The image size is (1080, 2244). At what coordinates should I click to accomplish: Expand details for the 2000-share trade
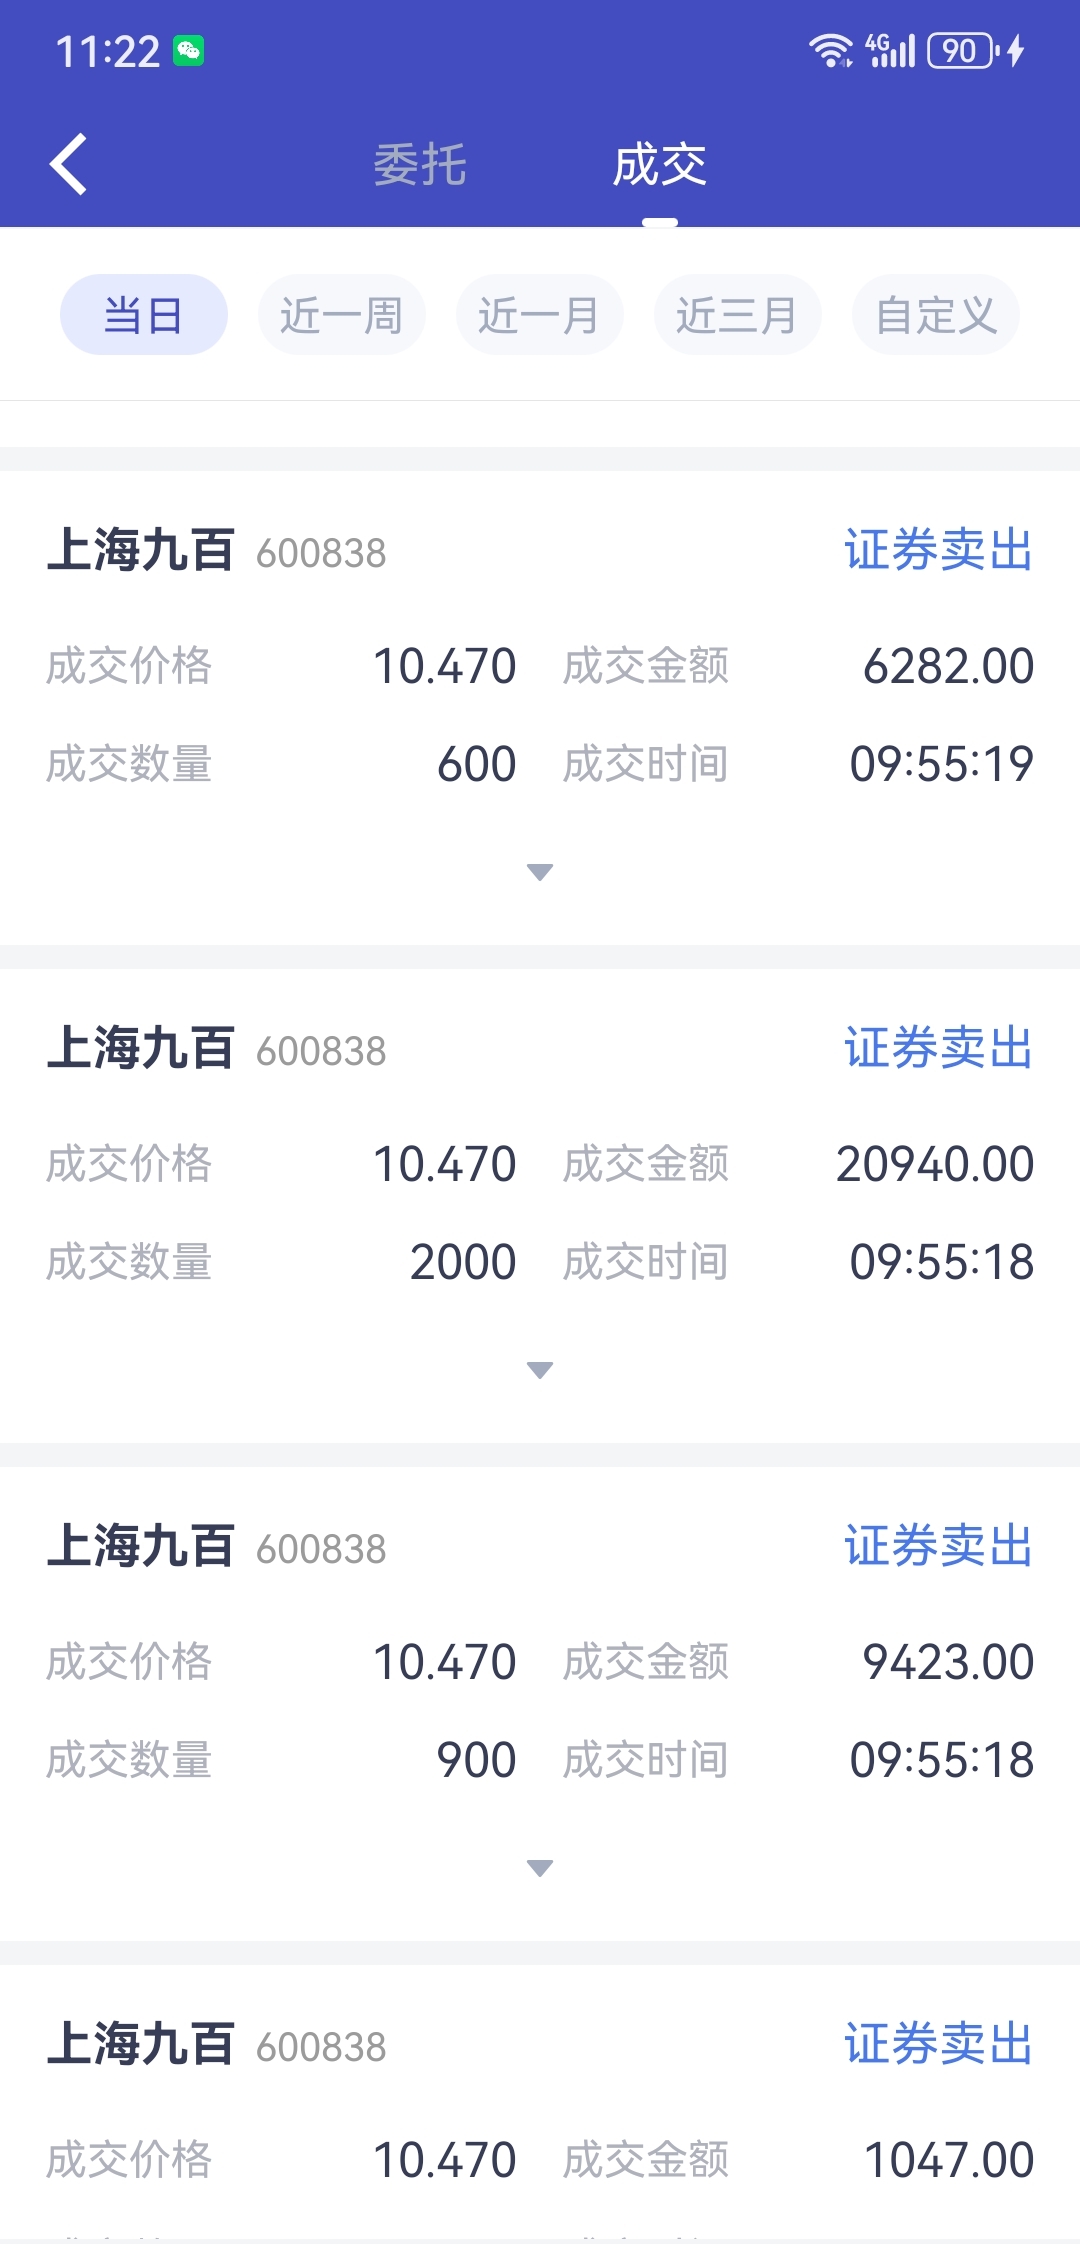(540, 1370)
